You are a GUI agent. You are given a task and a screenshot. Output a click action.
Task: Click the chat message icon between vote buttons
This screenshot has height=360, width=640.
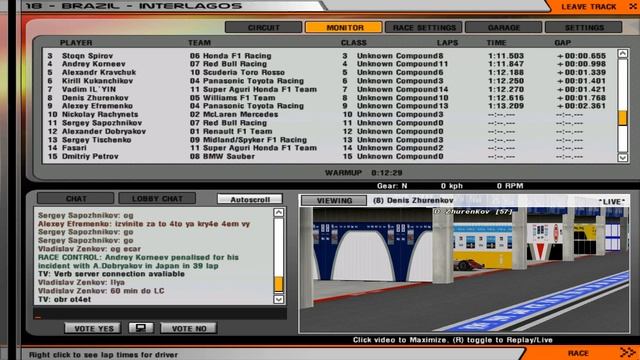[141, 328]
